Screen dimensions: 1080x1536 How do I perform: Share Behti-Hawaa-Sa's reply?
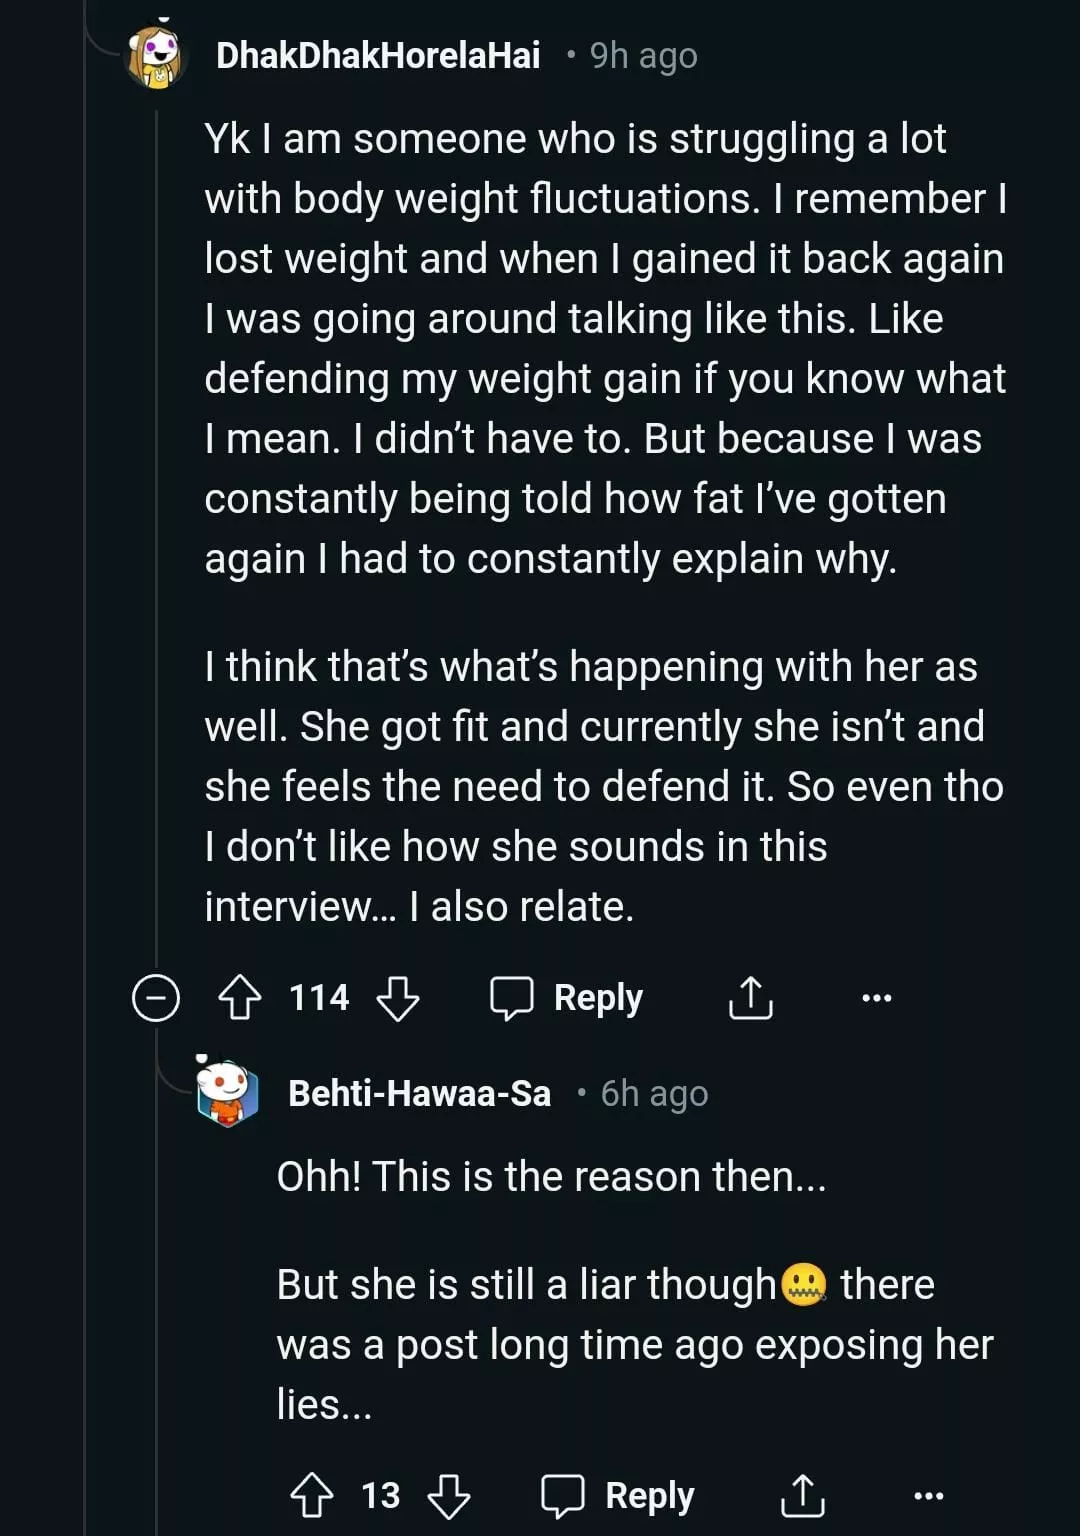point(802,1496)
